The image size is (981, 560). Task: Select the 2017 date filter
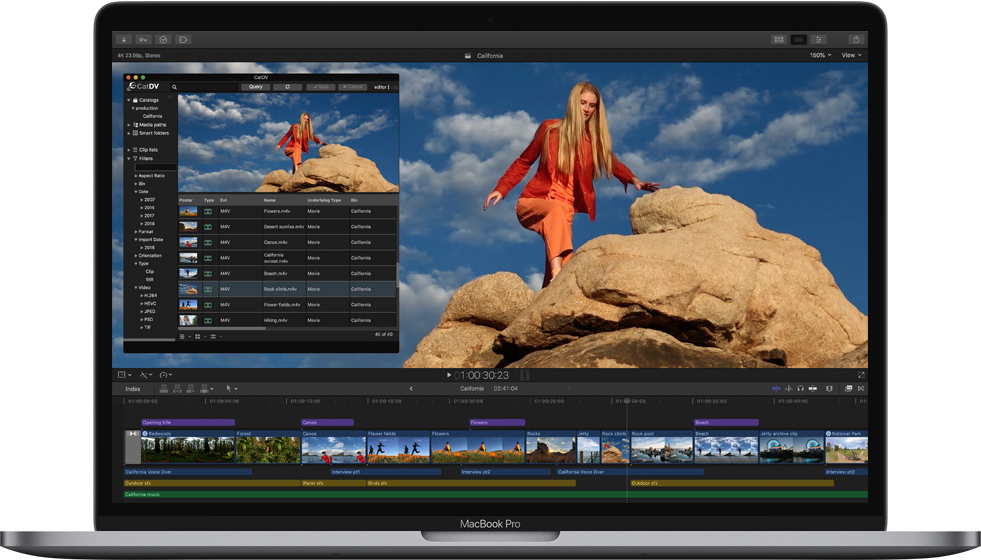click(149, 215)
